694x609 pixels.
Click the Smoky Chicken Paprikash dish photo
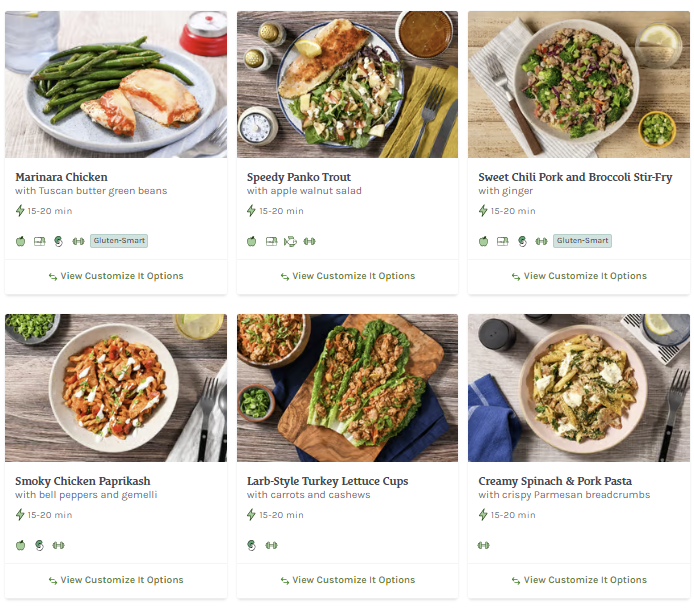(x=115, y=388)
